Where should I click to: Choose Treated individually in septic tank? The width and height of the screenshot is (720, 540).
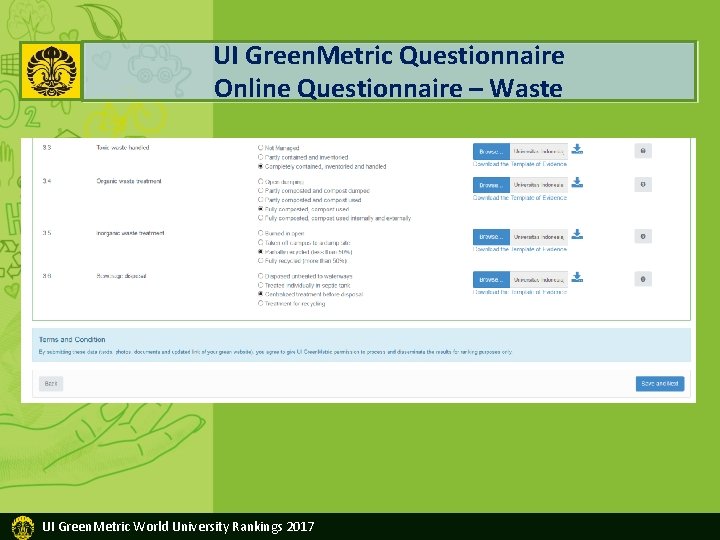tap(260, 285)
